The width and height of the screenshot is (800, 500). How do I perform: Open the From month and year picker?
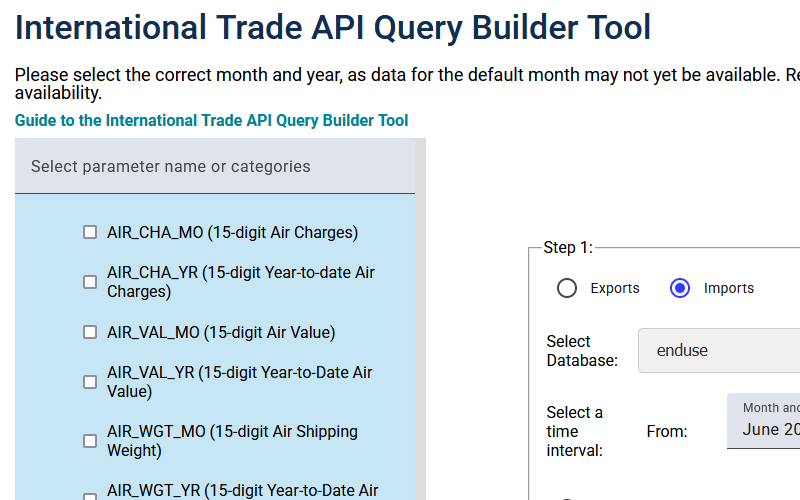pos(765,421)
